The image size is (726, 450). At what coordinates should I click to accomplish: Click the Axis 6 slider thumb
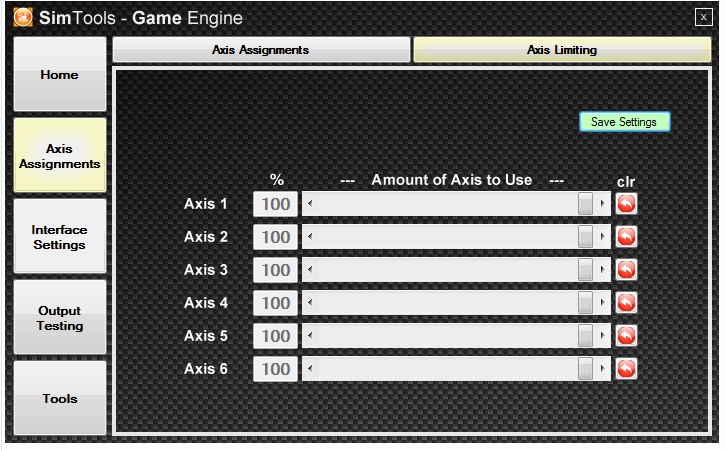585,369
